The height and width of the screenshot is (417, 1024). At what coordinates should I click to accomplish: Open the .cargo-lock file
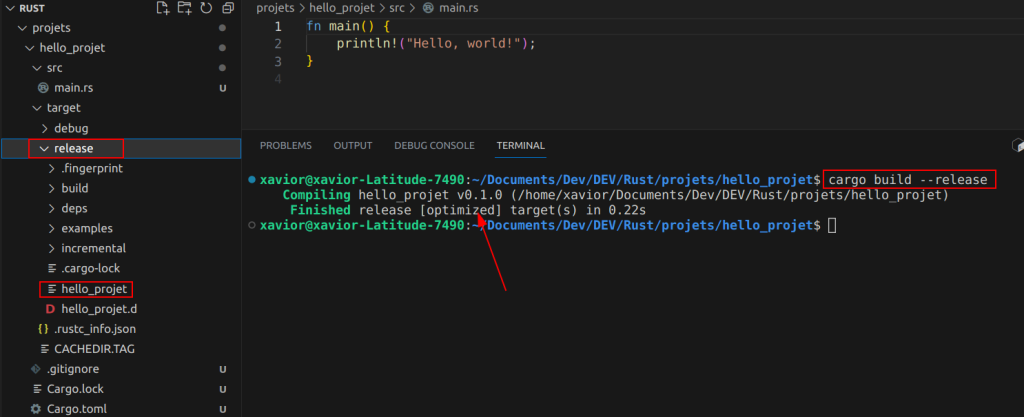pyautogui.click(x=91, y=268)
